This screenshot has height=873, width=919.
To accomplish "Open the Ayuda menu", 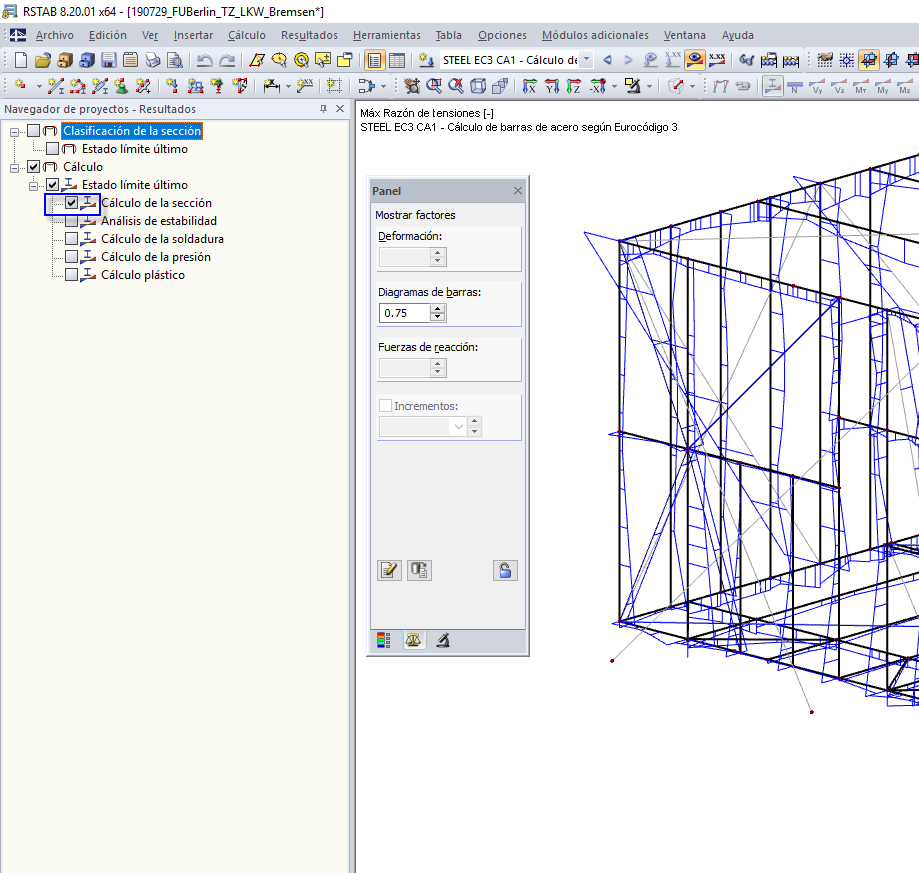I will point(737,35).
